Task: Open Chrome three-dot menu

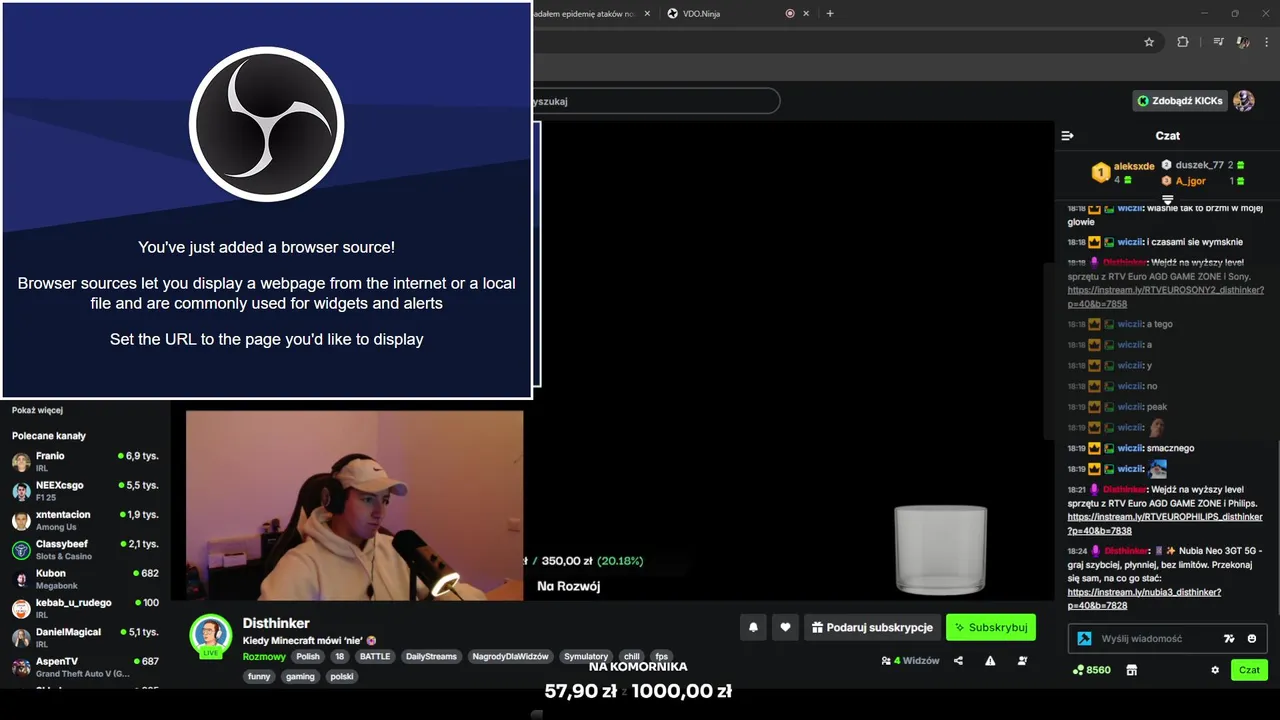Action: point(1267,42)
